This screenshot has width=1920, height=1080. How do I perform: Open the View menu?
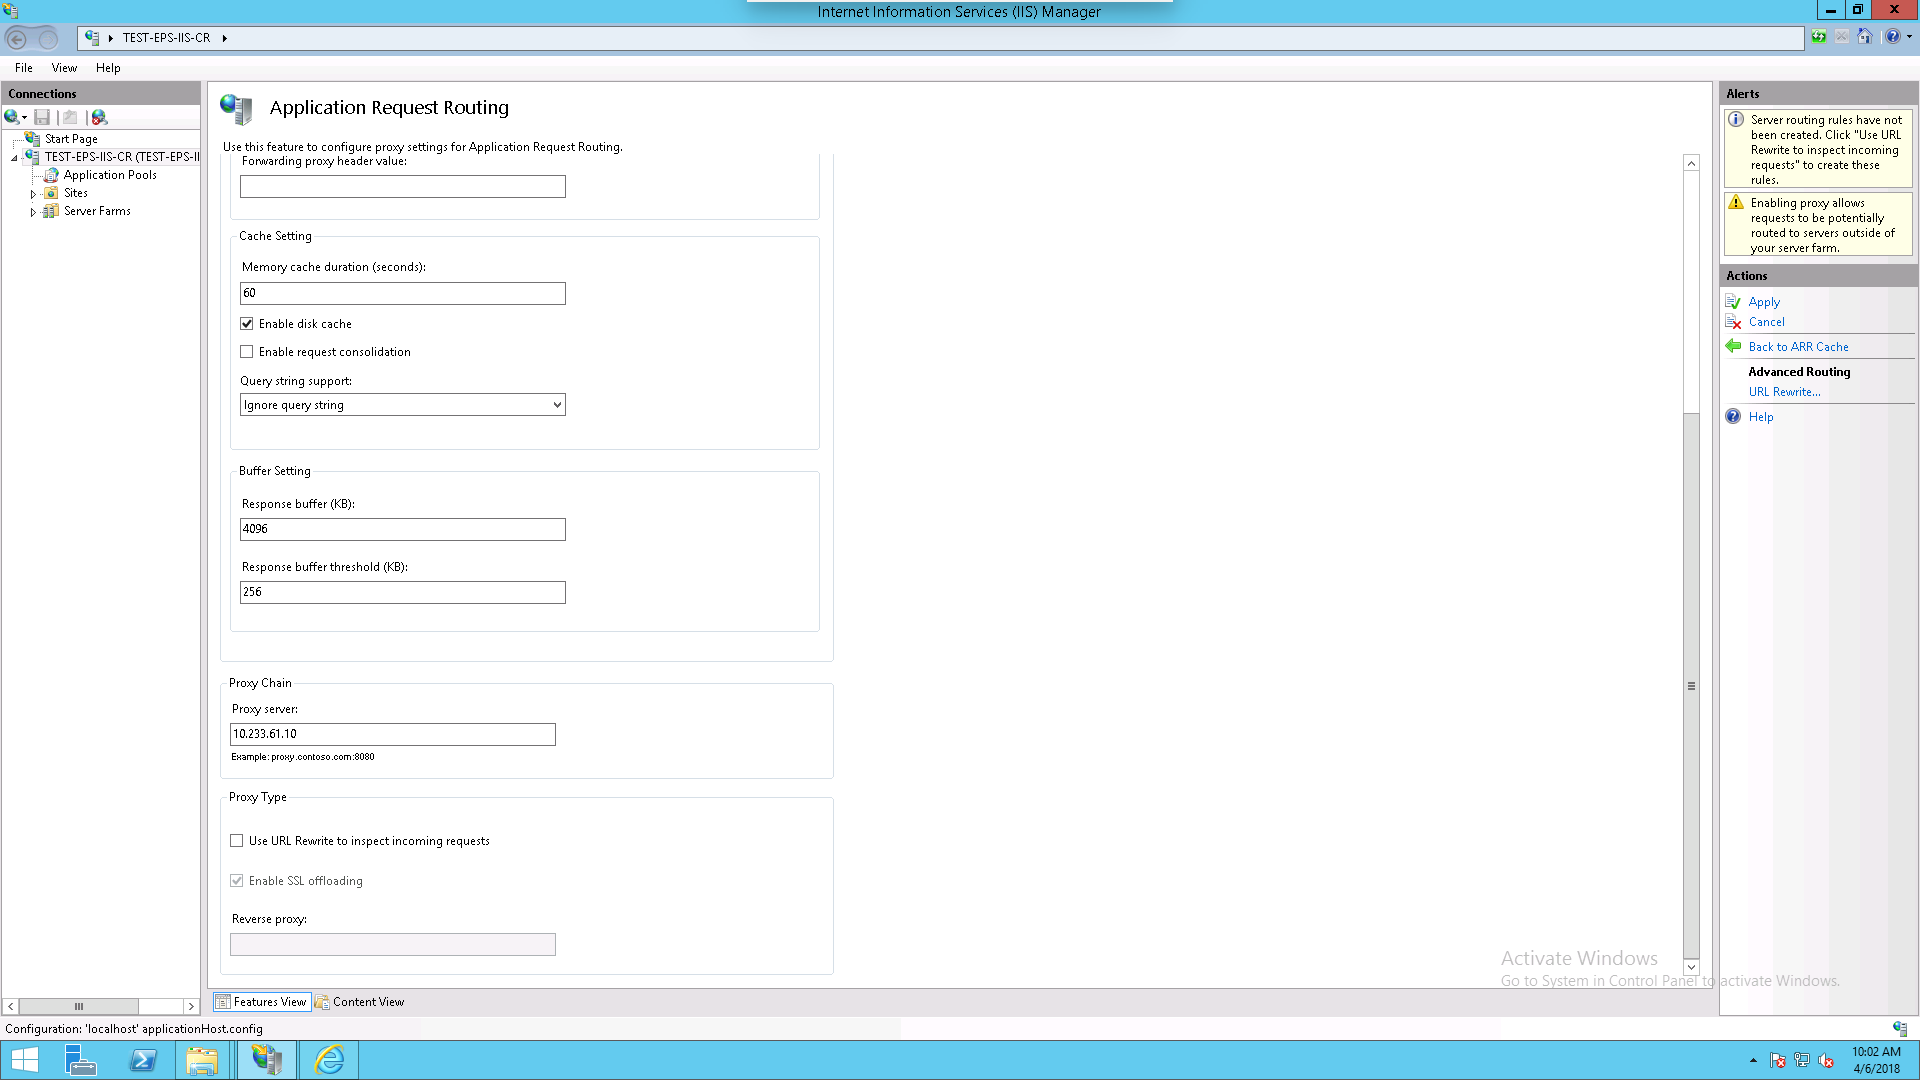(x=64, y=68)
